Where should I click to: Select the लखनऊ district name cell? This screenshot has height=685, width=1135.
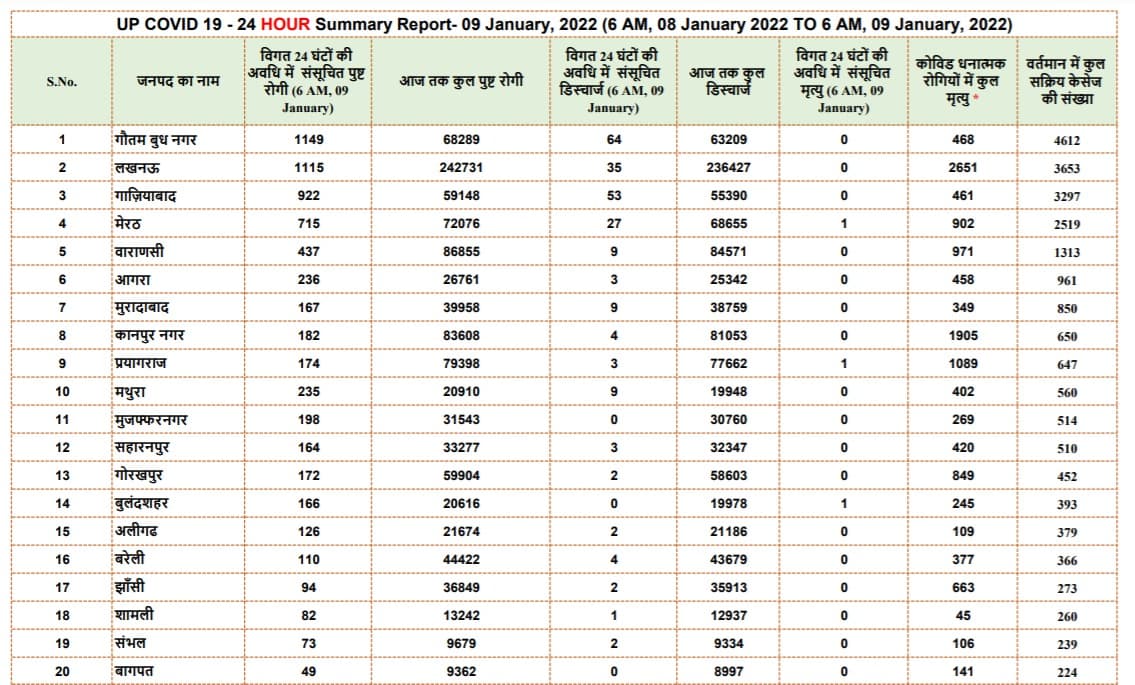tap(135, 168)
